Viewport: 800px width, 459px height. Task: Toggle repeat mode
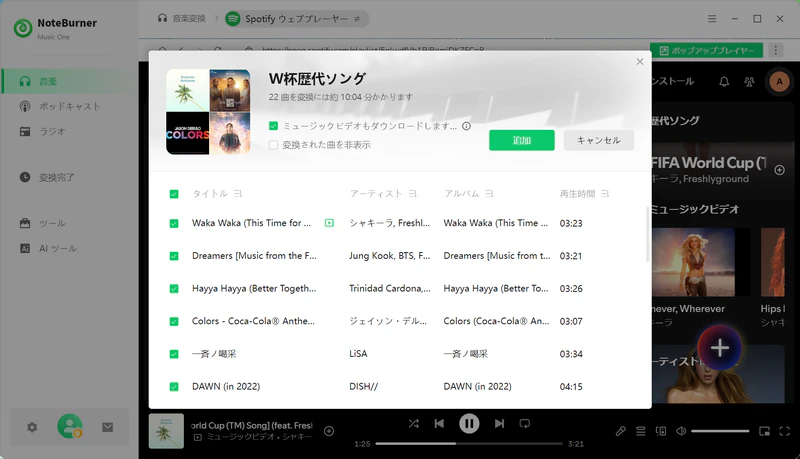[x=524, y=423]
